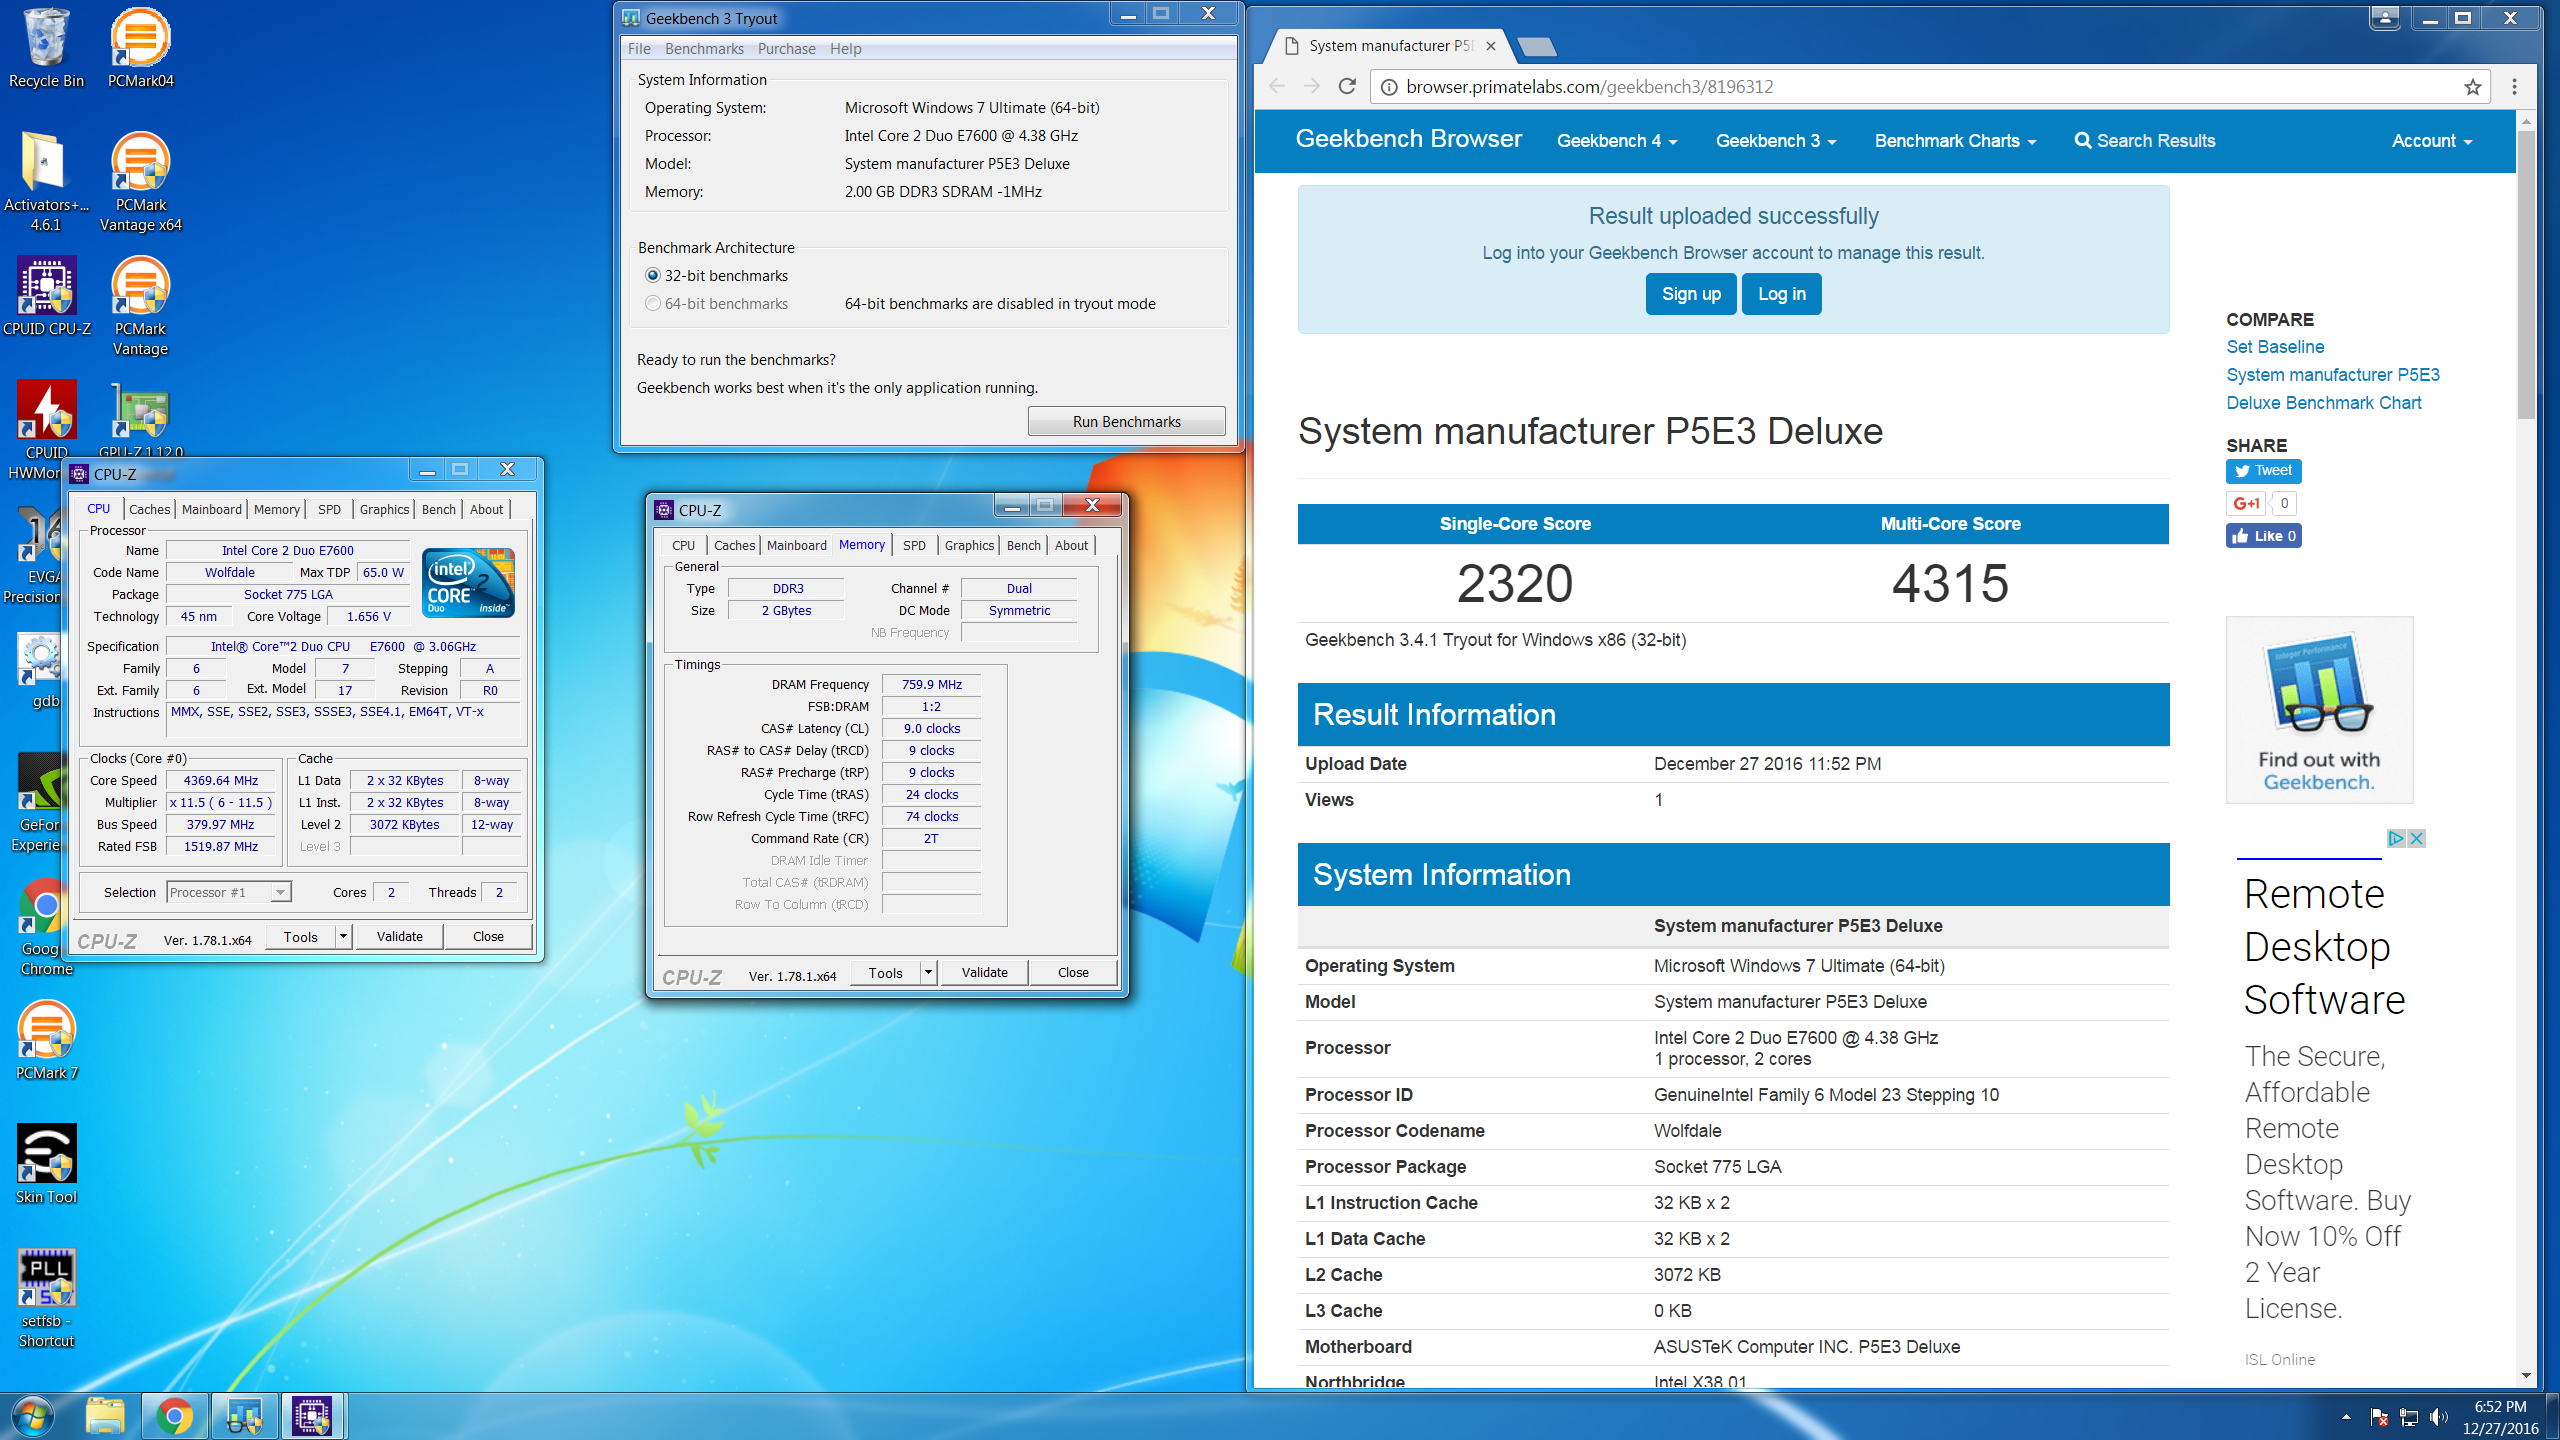The width and height of the screenshot is (2560, 1440).
Task: Open File Explorer from the taskbar
Action: click(x=105, y=1416)
